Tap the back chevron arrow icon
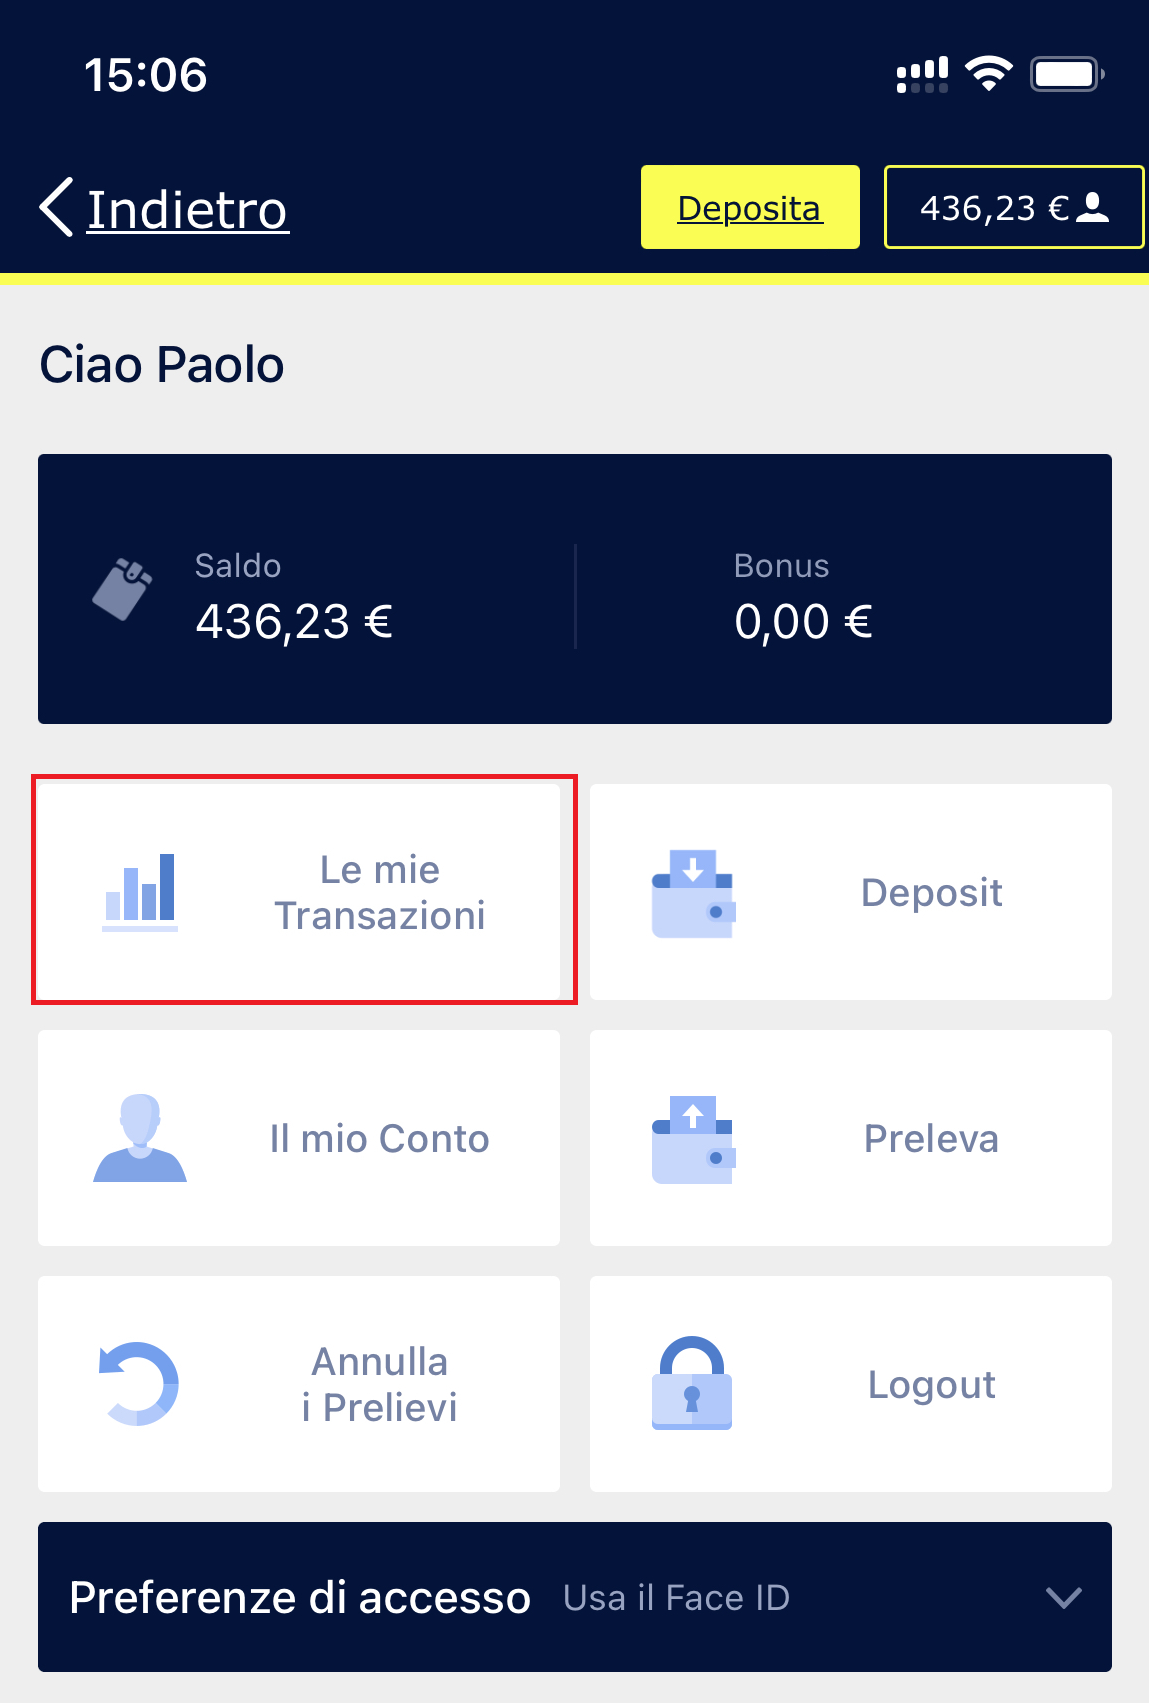This screenshot has height=1703, width=1149. point(56,207)
